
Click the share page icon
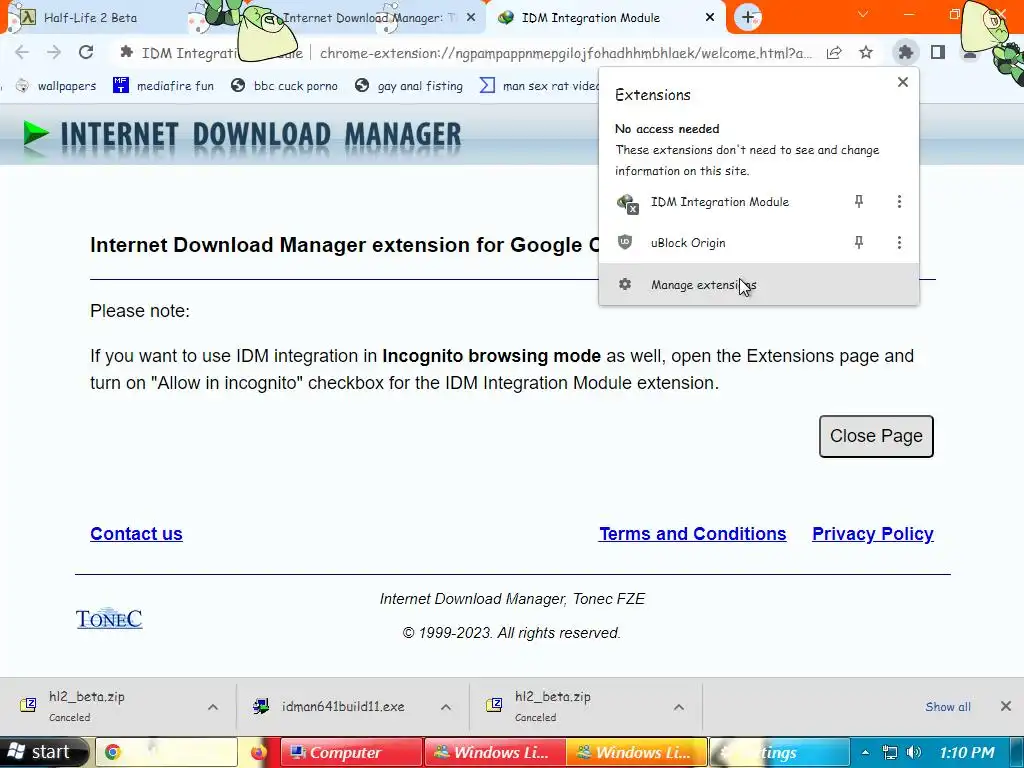click(x=834, y=53)
